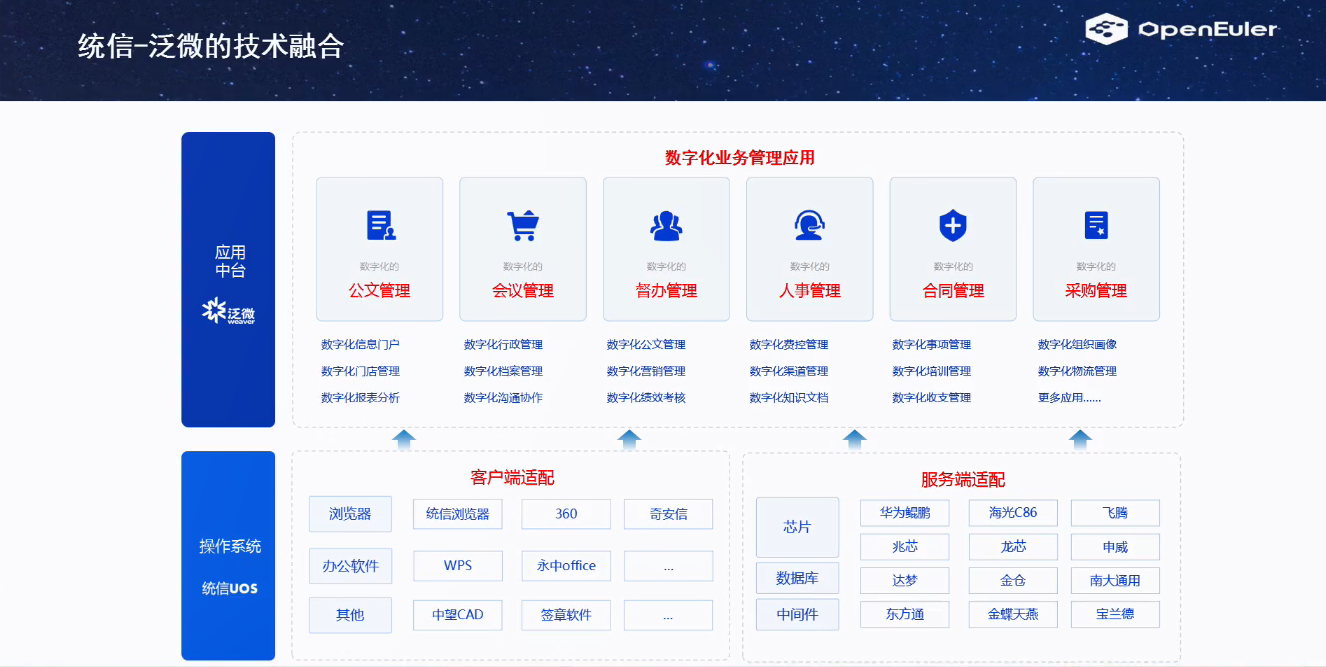
Task: Click the 金仓 box
Action: click(x=1014, y=581)
